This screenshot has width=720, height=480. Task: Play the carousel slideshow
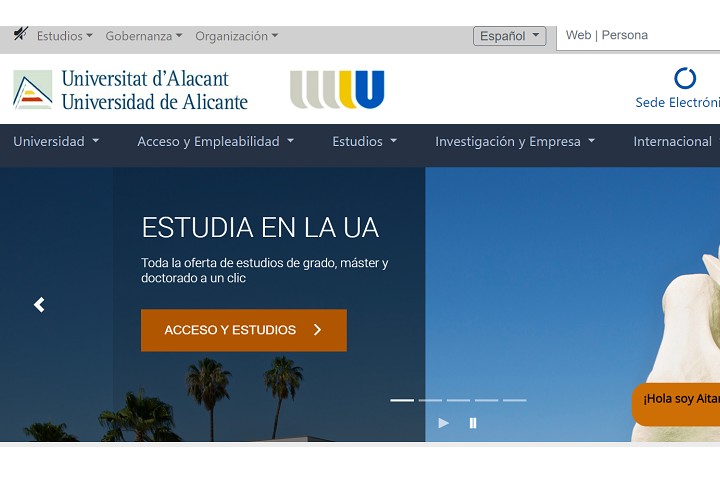[444, 423]
